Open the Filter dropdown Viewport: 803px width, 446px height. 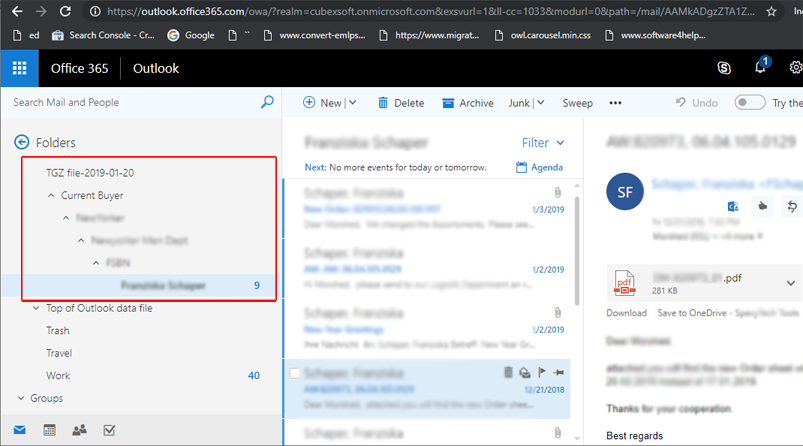[543, 143]
